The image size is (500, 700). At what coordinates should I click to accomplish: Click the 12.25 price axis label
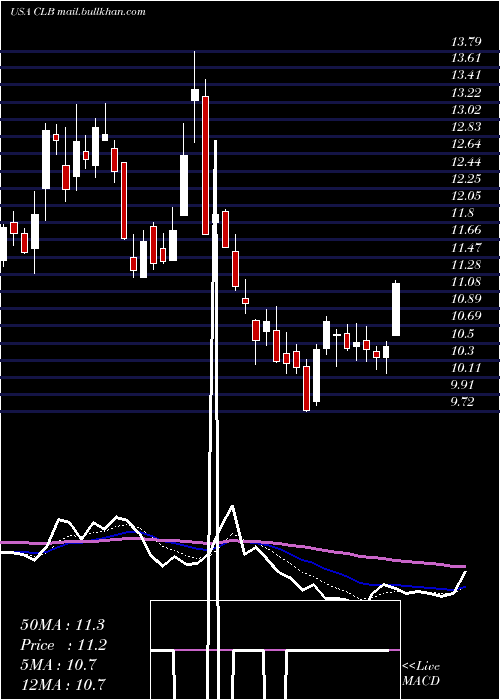tap(466, 179)
